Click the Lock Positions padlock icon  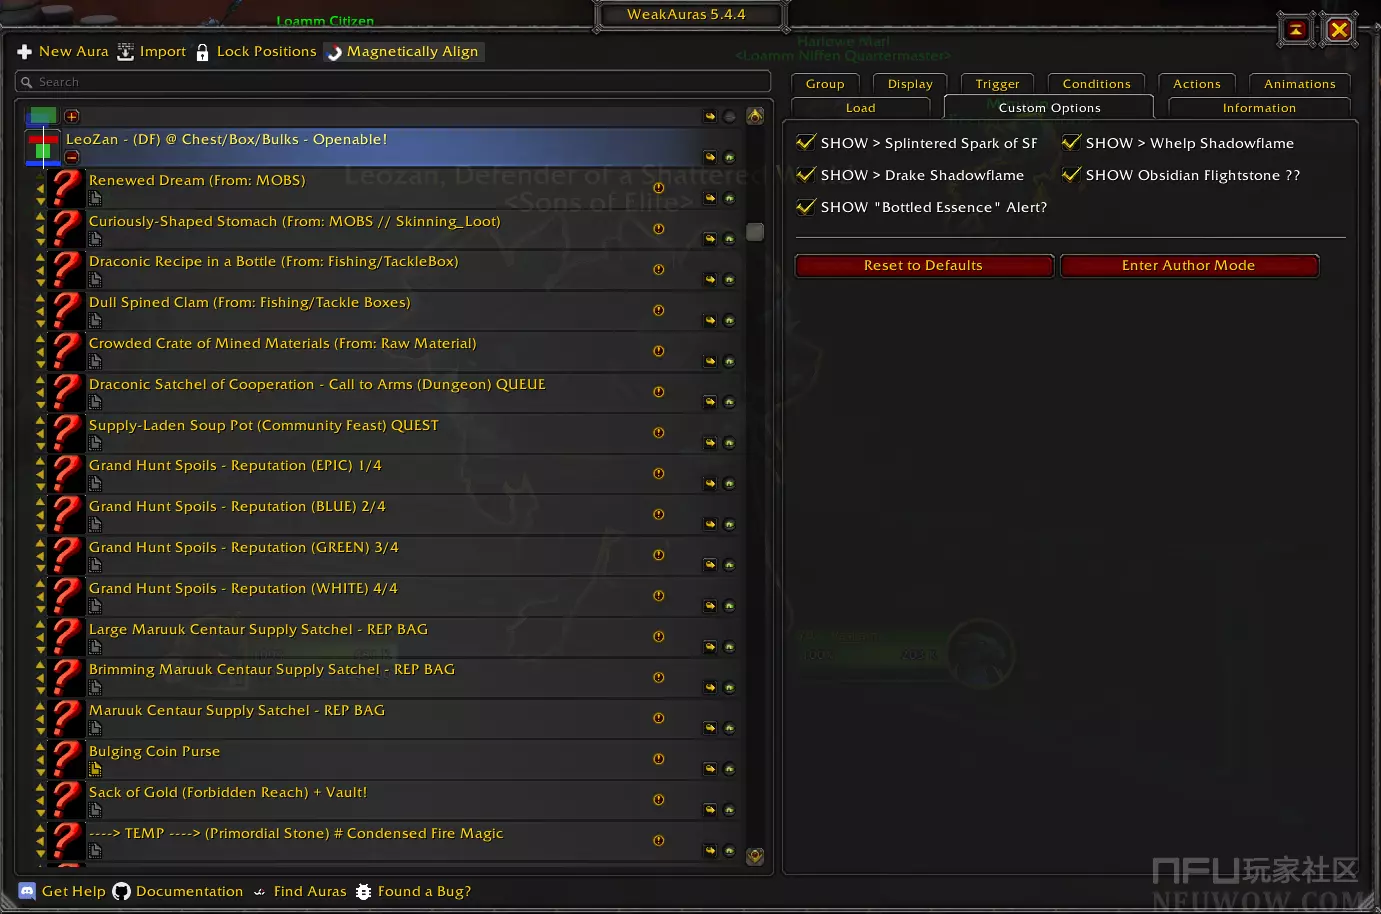[x=203, y=52]
